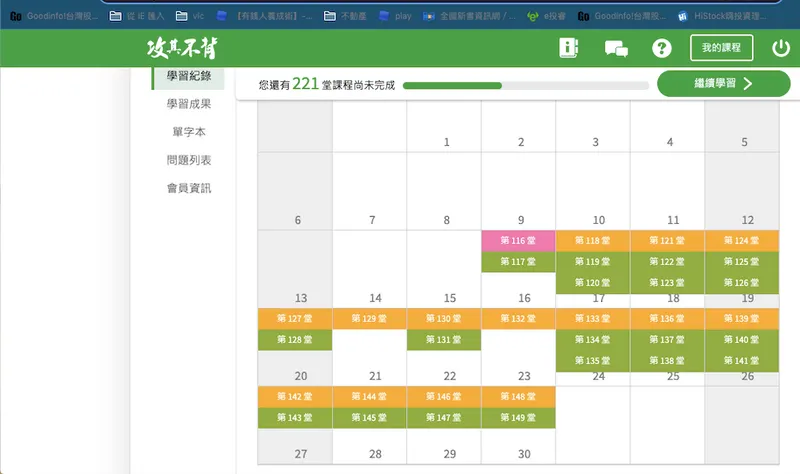Select 學習紀錄 in the sidebar
The height and width of the screenshot is (474, 800).
(189, 76)
